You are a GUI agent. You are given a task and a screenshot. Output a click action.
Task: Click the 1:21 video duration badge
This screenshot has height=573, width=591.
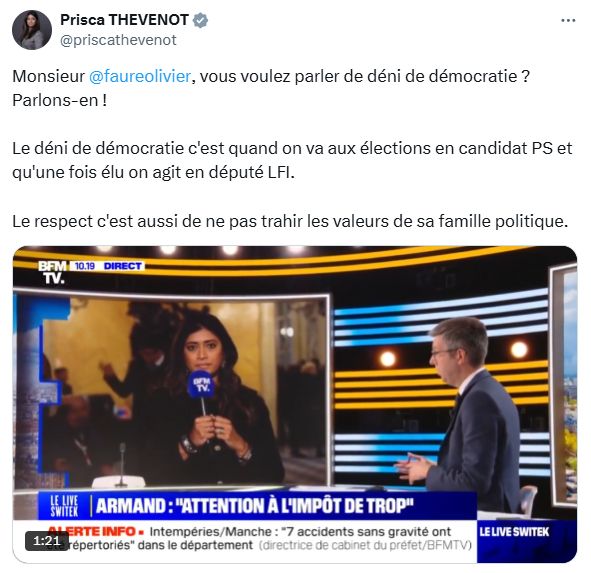pyautogui.click(x=47, y=541)
